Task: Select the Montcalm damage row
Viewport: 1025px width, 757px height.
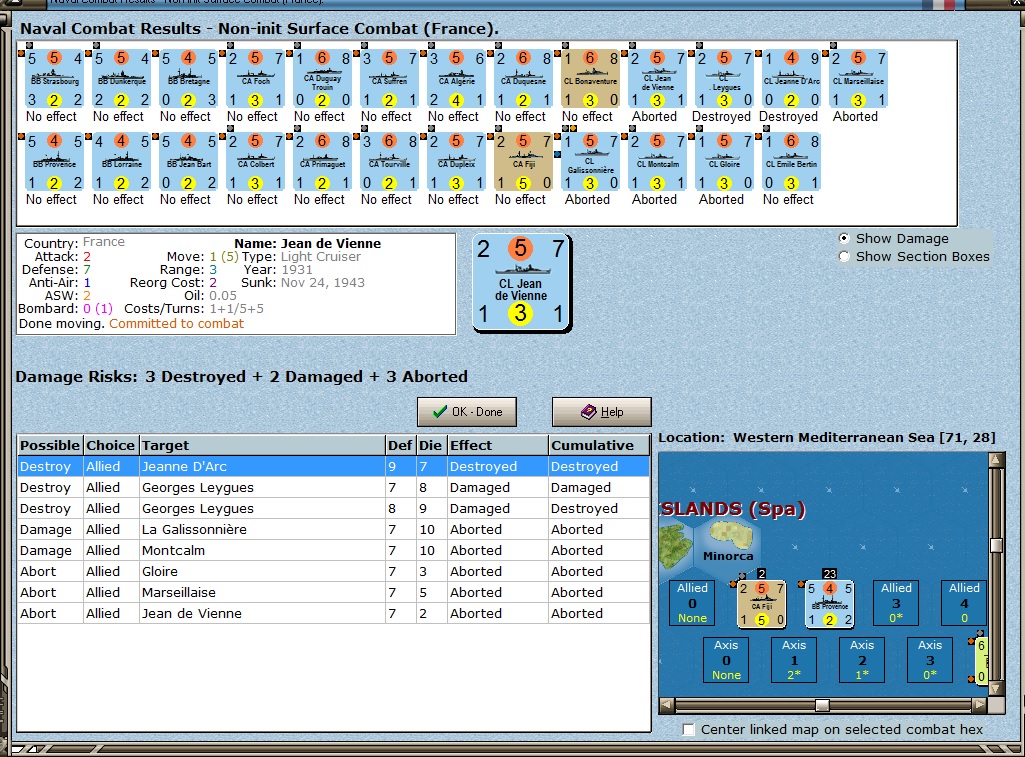Action: point(333,550)
